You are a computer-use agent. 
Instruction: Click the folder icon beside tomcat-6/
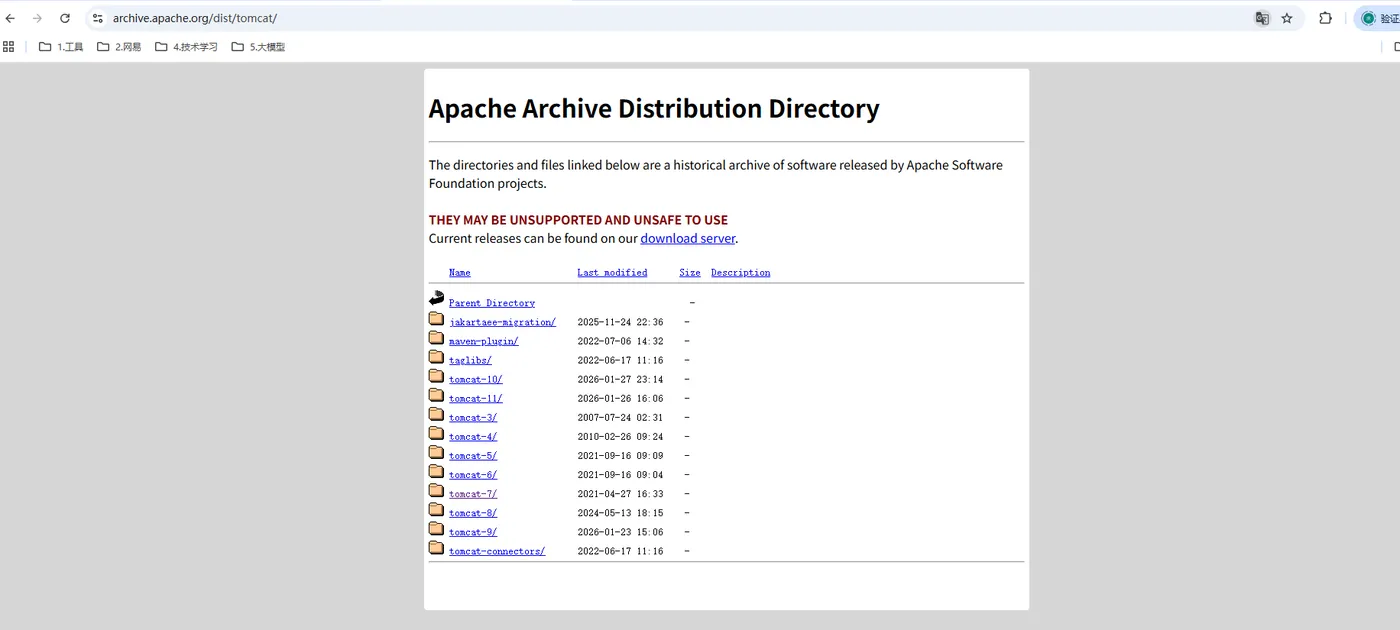coord(436,470)
